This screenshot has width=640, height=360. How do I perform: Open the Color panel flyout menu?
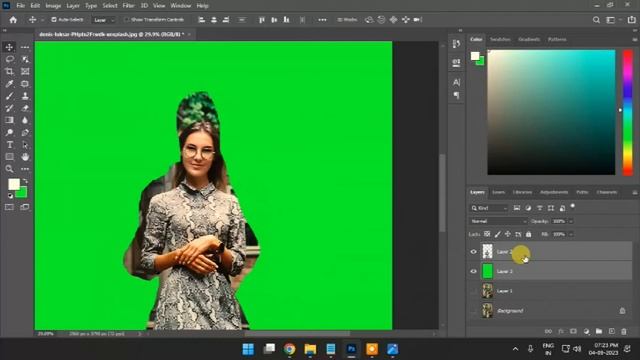(635, 40)
